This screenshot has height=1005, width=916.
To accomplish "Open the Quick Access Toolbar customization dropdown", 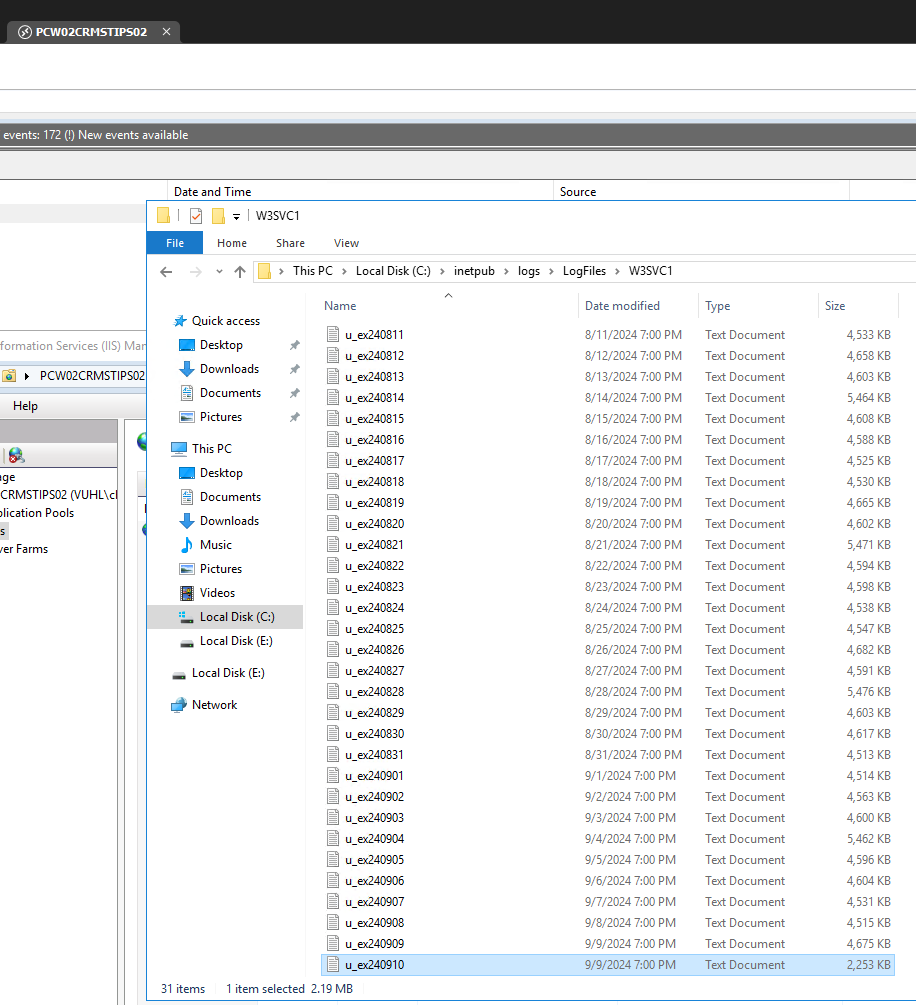I will pos(236,216).
